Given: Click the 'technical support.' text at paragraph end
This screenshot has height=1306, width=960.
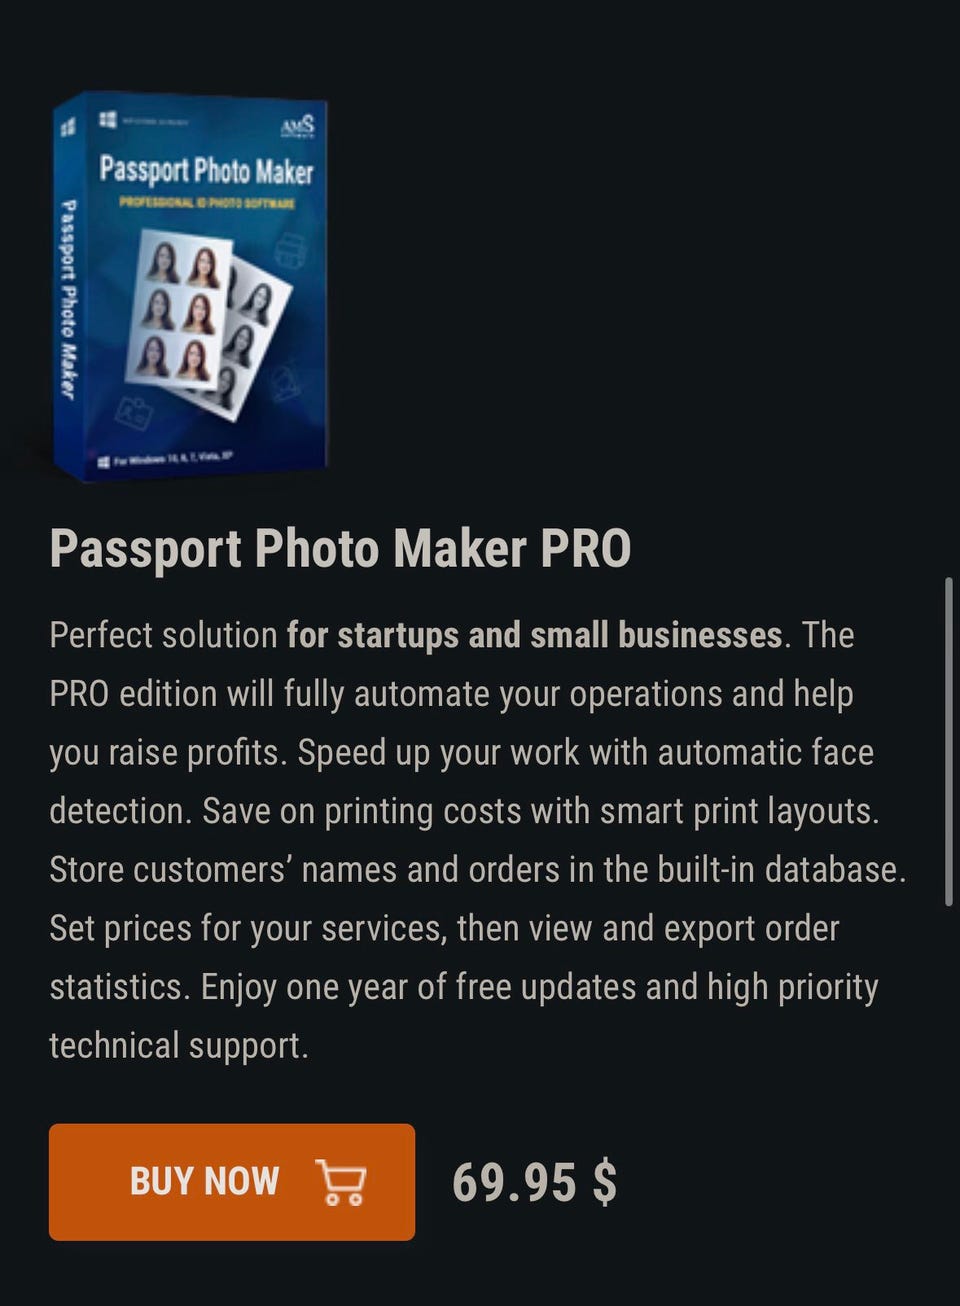Looking at the screenshot, I should pos(179,1046).
